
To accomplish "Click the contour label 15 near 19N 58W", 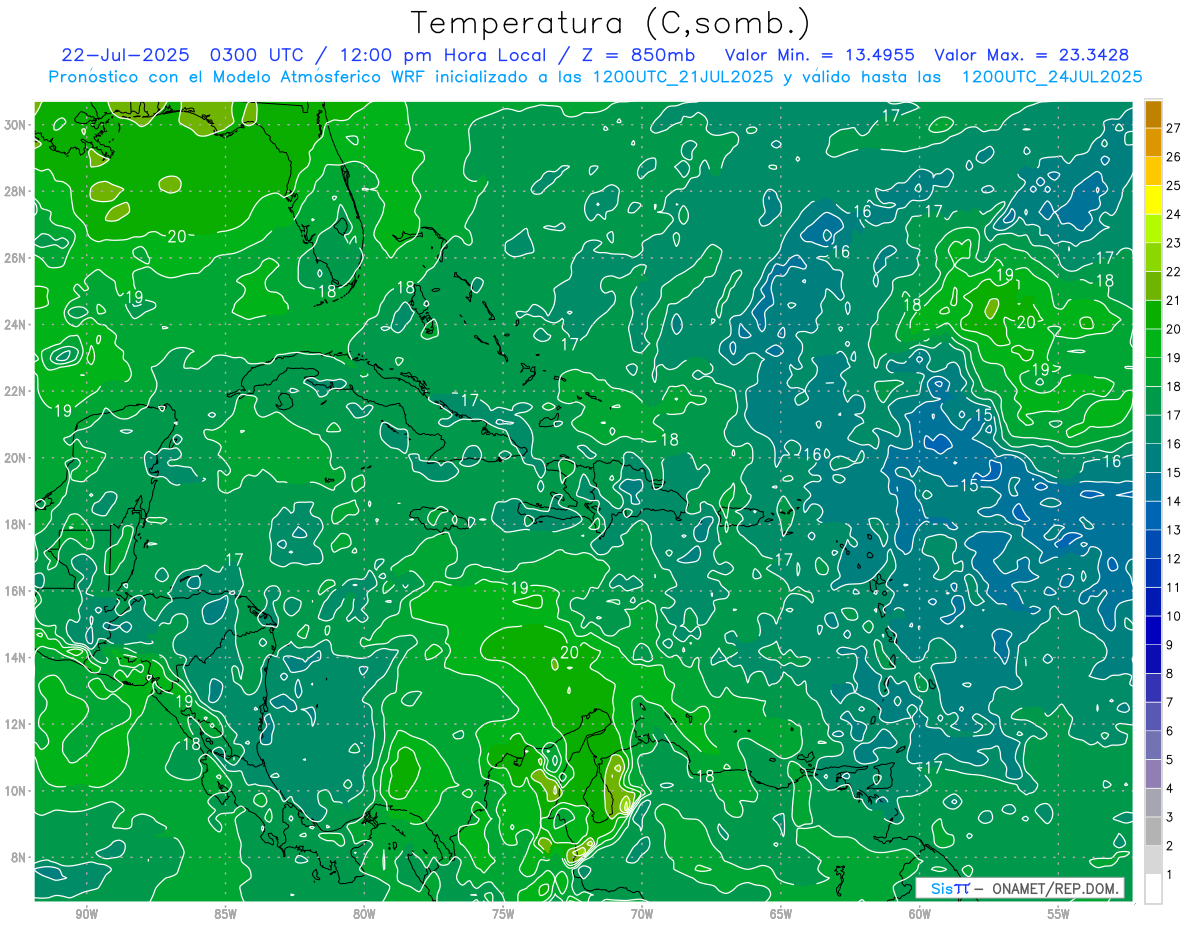I will pyautogui.click(x=970, y=486).
